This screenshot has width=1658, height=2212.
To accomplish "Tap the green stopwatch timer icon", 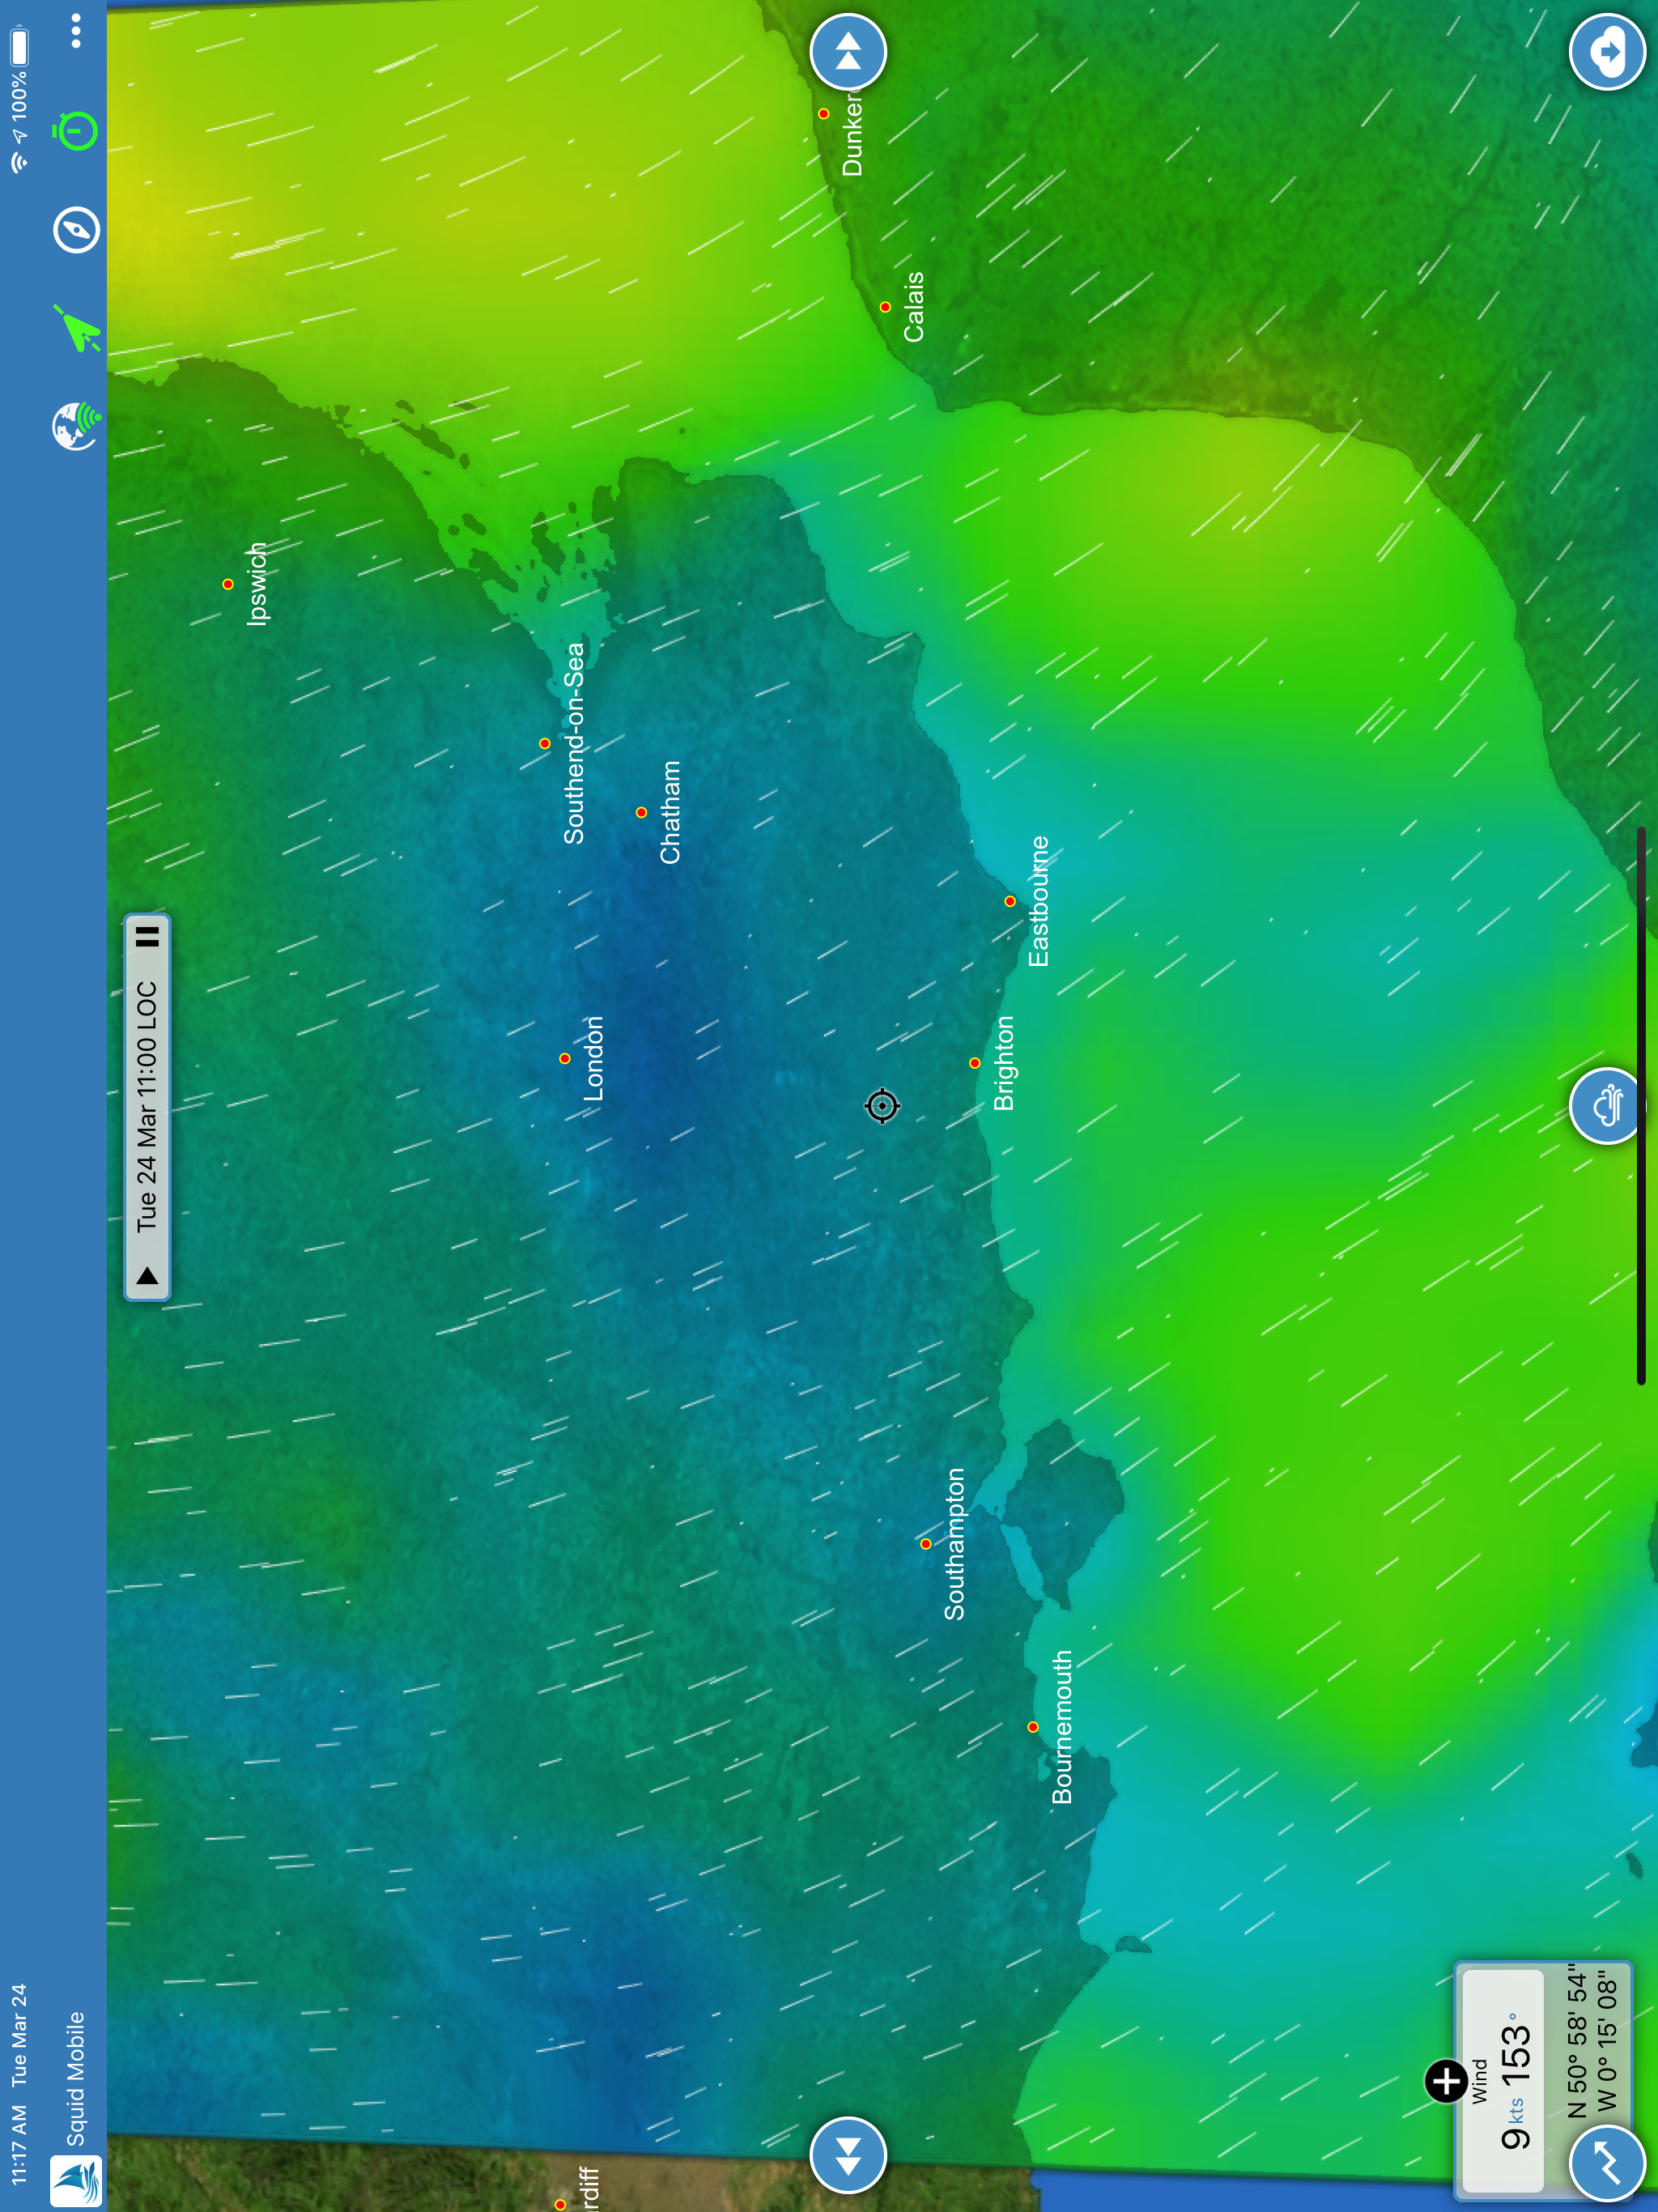I will coord(76,131).
